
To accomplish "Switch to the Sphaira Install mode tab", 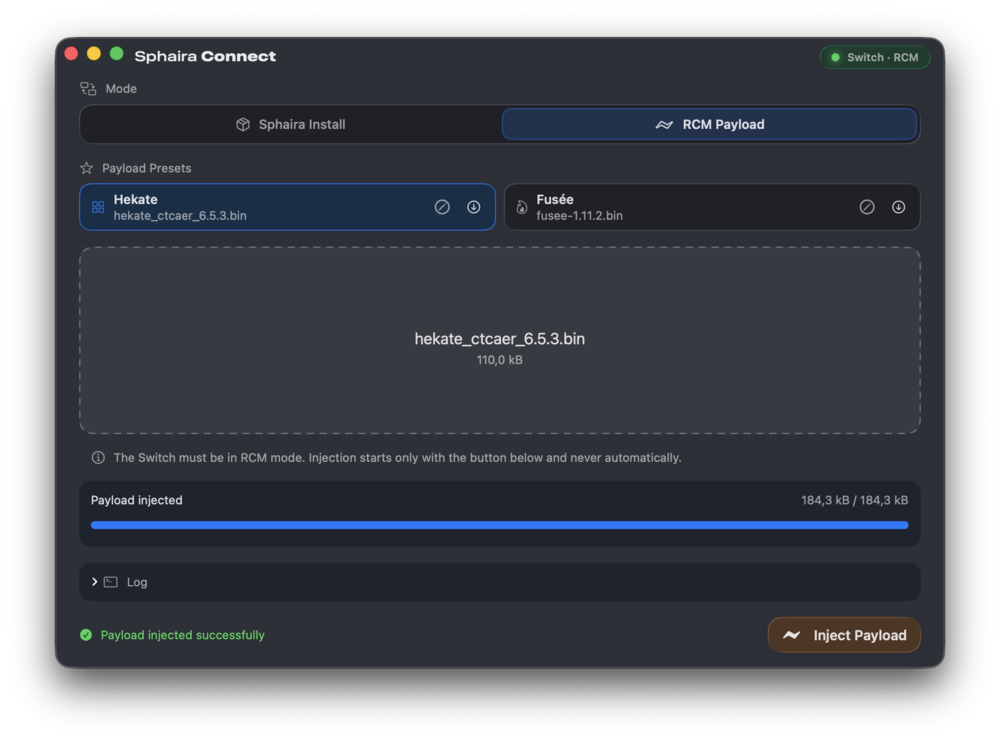I will coord(291,124).
